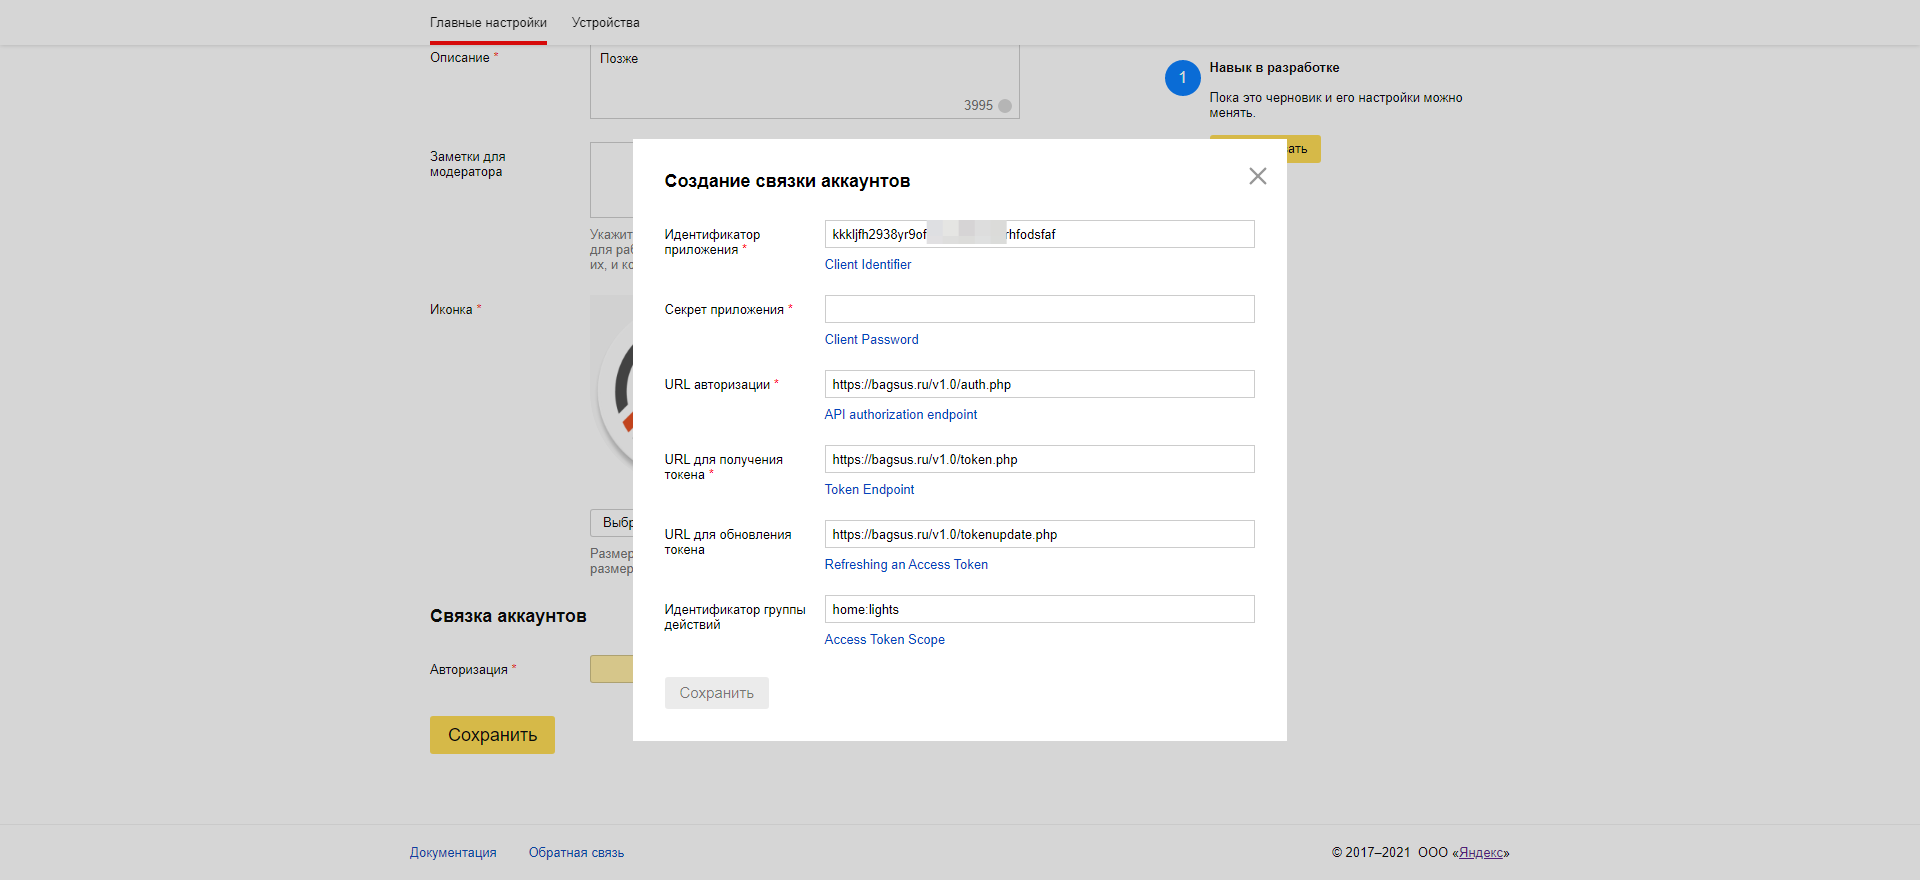Focus the Секрет приложения input field
Viewport: 1920px width, 880px height.
[1039, 309]
